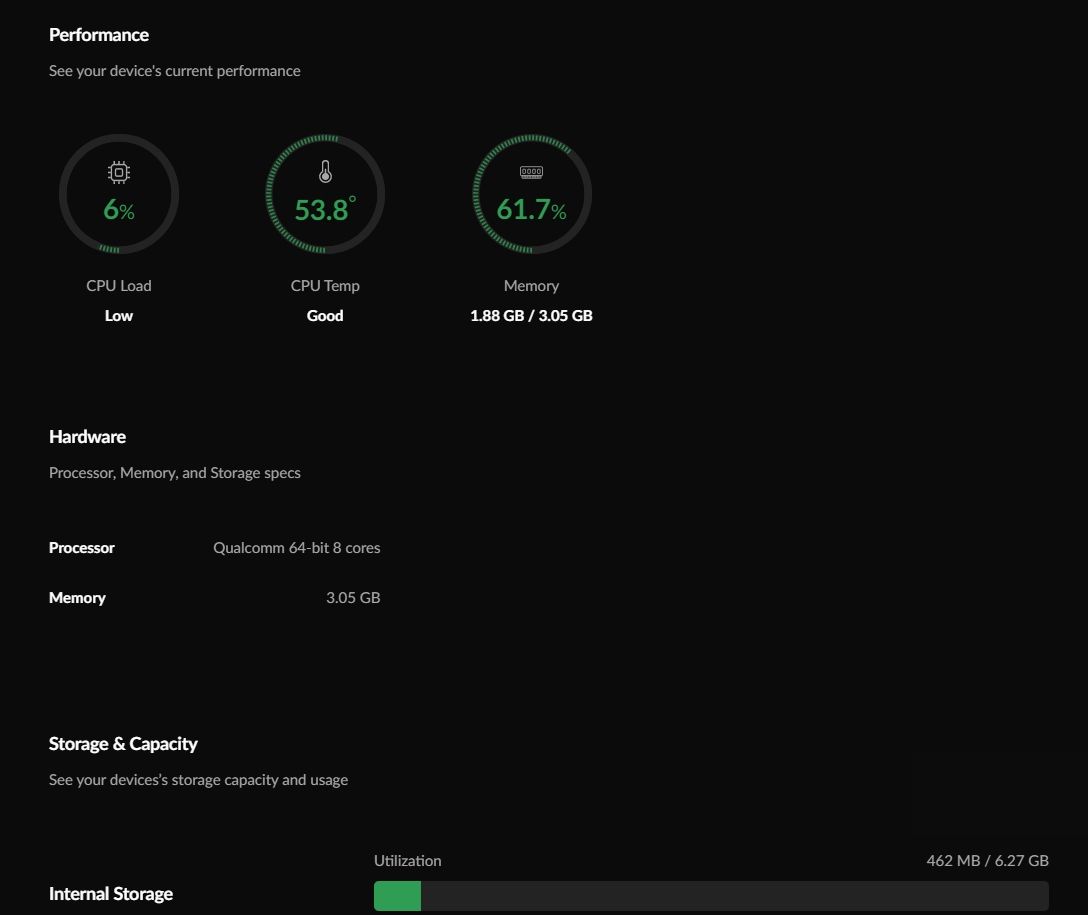Click the Hardware section heading
The image size is (1088, 915).
click(87, 437)
